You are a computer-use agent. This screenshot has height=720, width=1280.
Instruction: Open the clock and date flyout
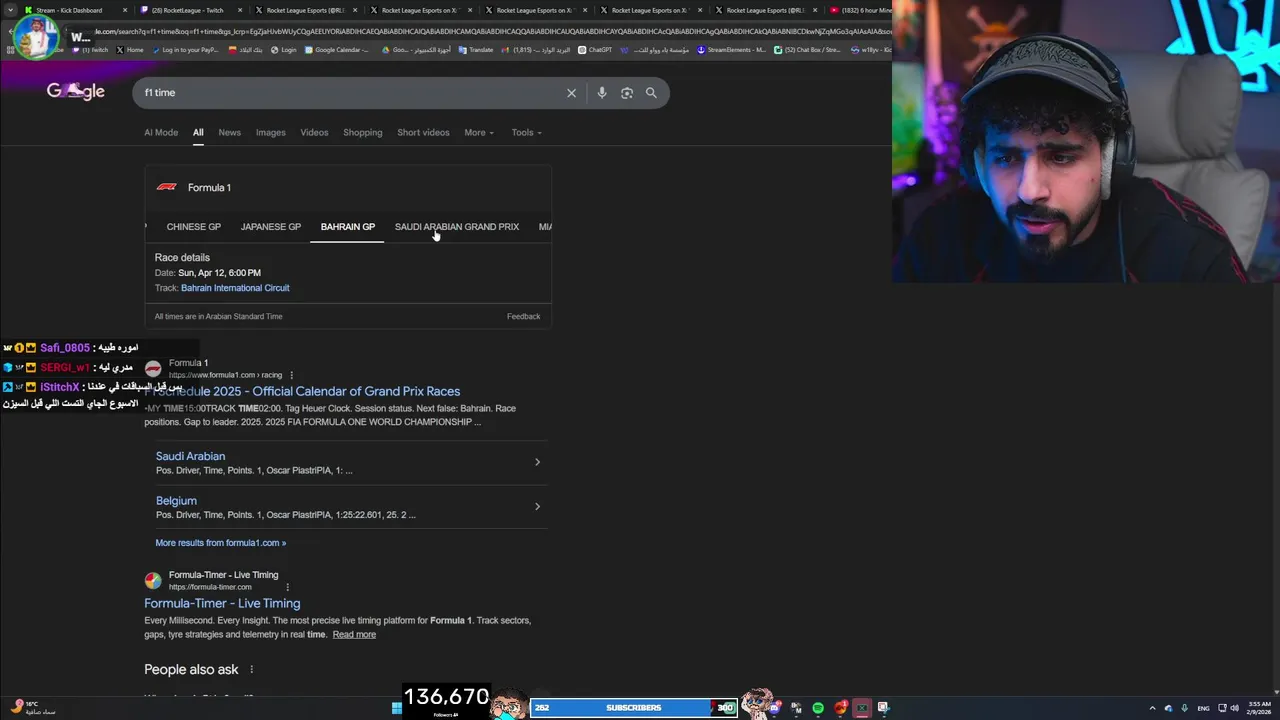tap(1259, 708)
